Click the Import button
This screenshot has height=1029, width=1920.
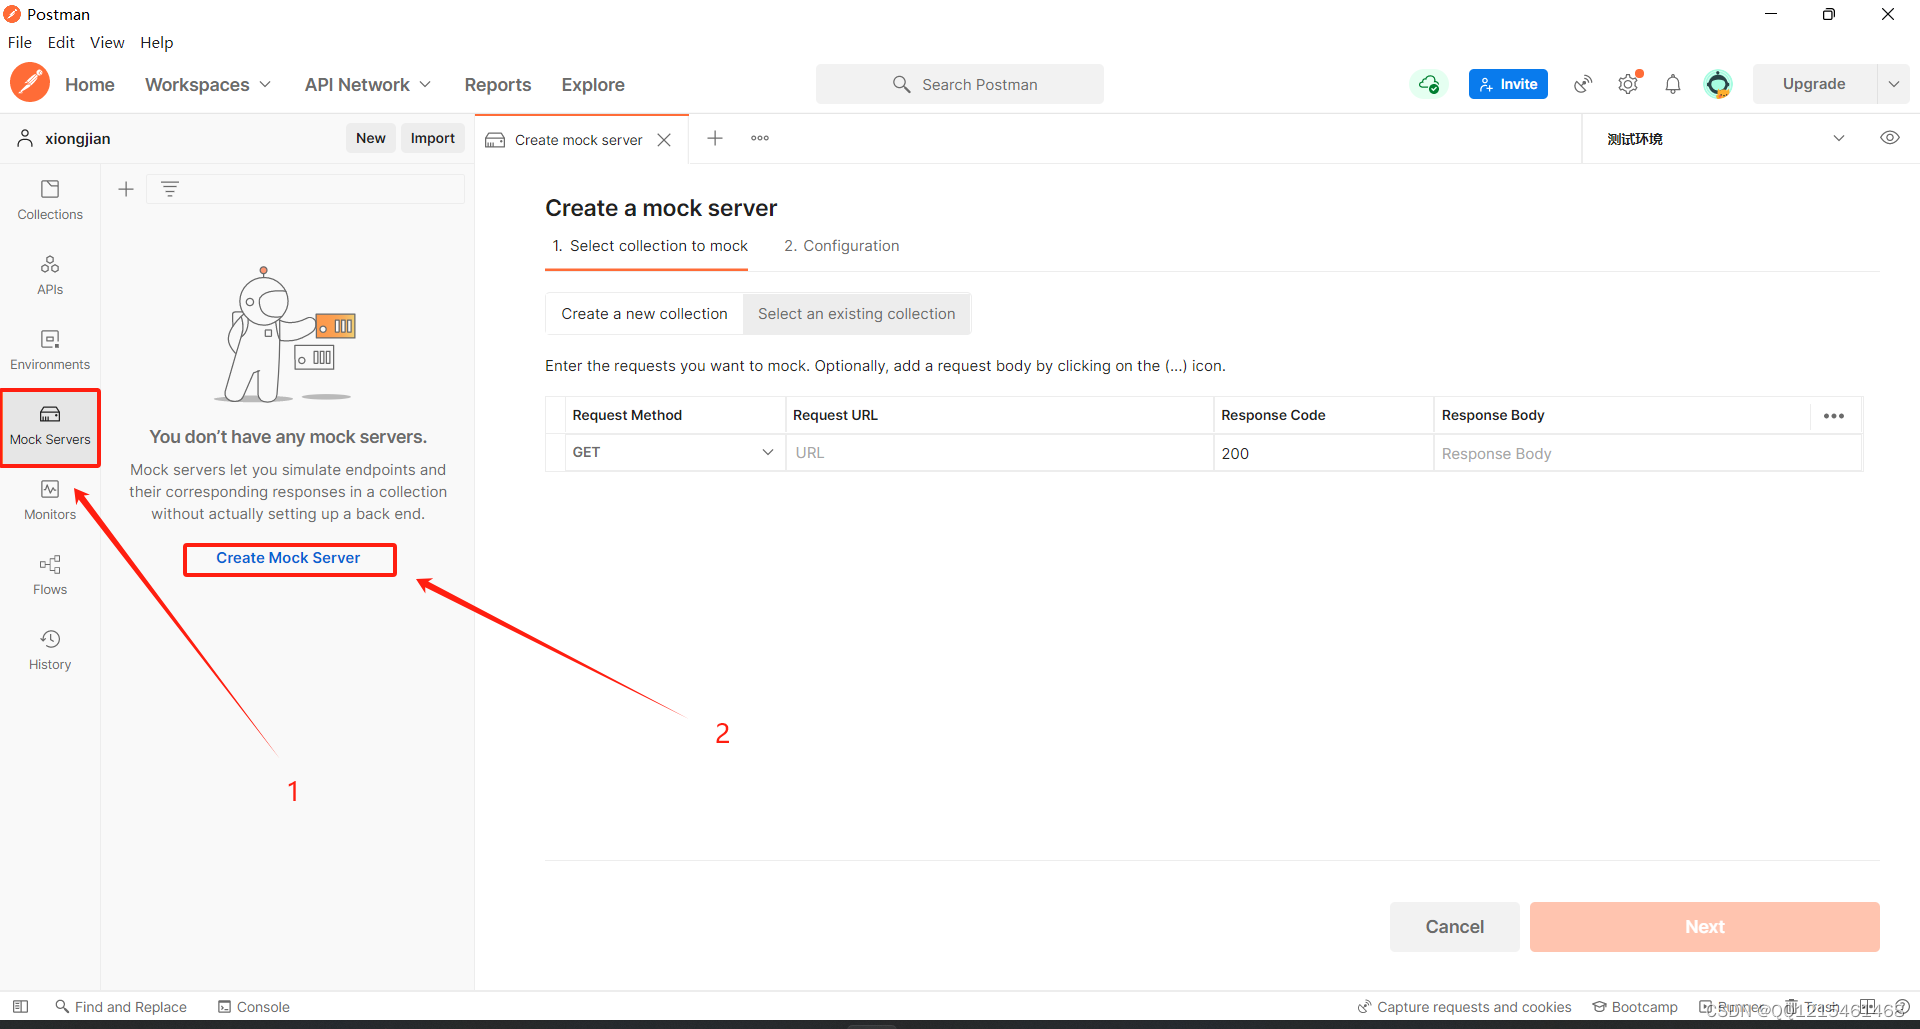(x=433, y=138)
